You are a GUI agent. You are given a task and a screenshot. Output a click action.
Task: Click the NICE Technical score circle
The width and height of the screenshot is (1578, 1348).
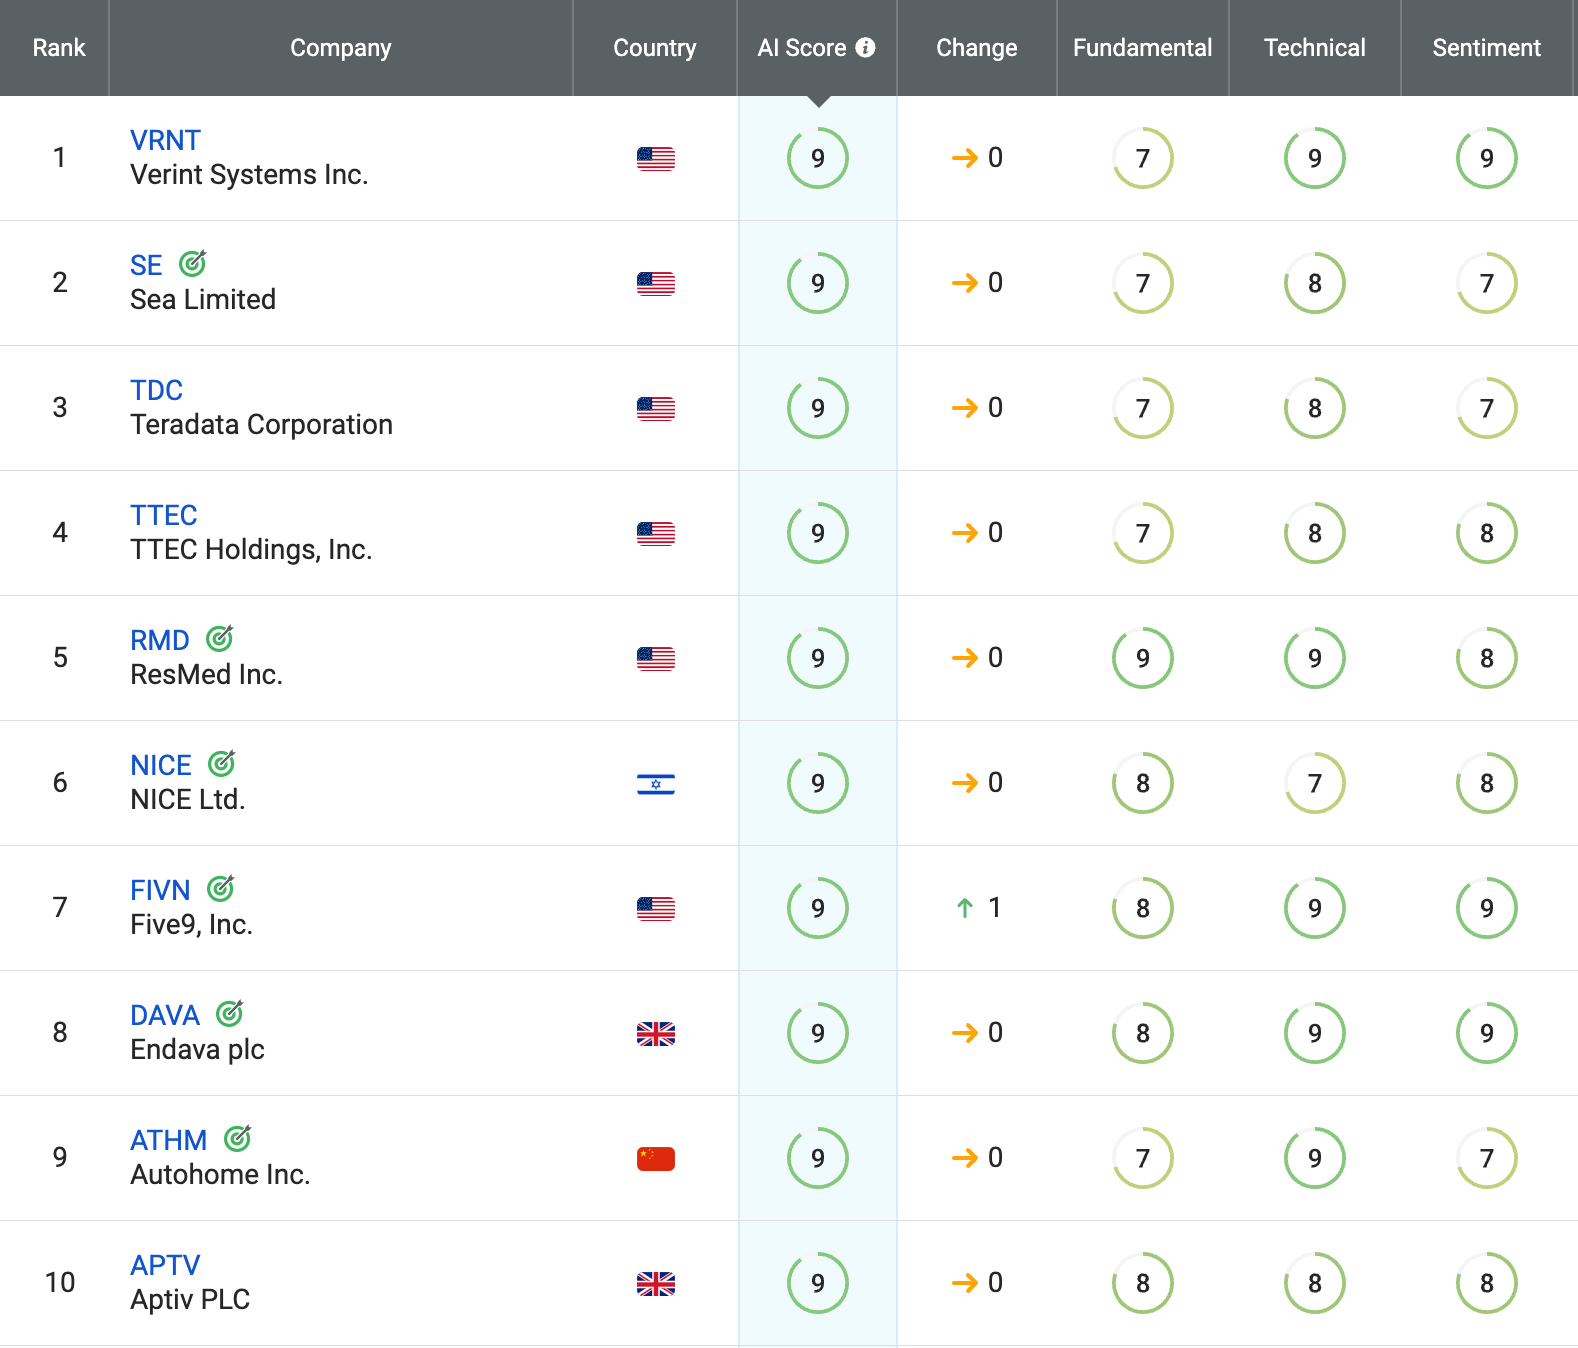tap(1315, 783)
